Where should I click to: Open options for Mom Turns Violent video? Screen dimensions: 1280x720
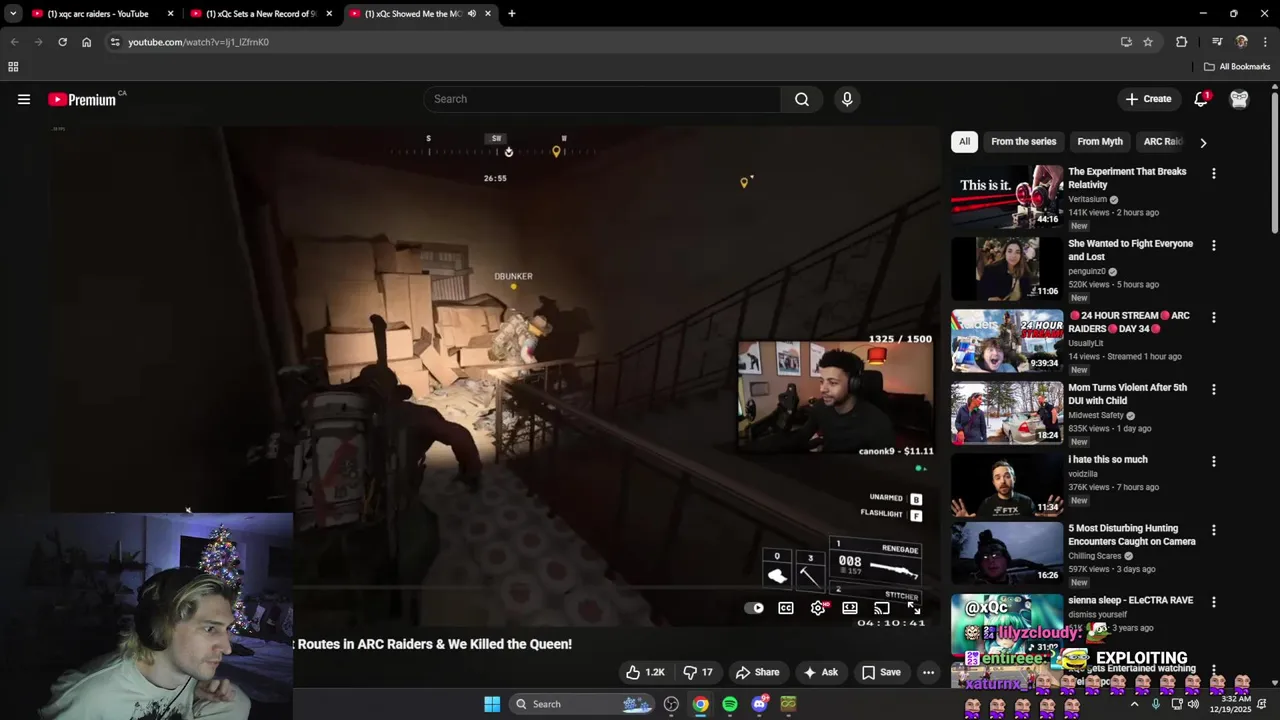click(x=1213, y=389)
